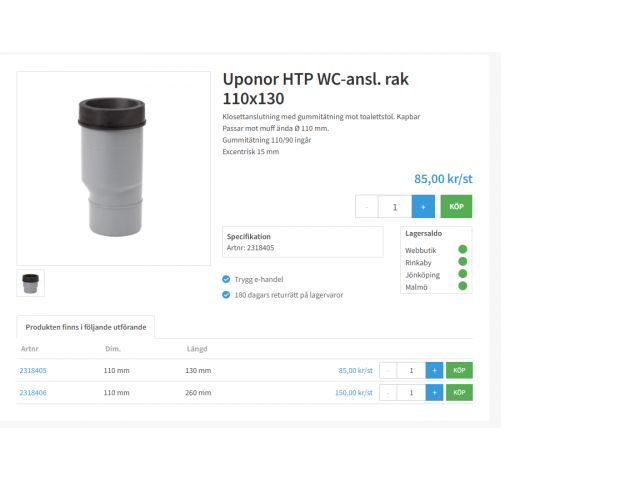This screenshot has height=480, width=640.
Task: Click the main quantity input field
Action: pos(394,206)
